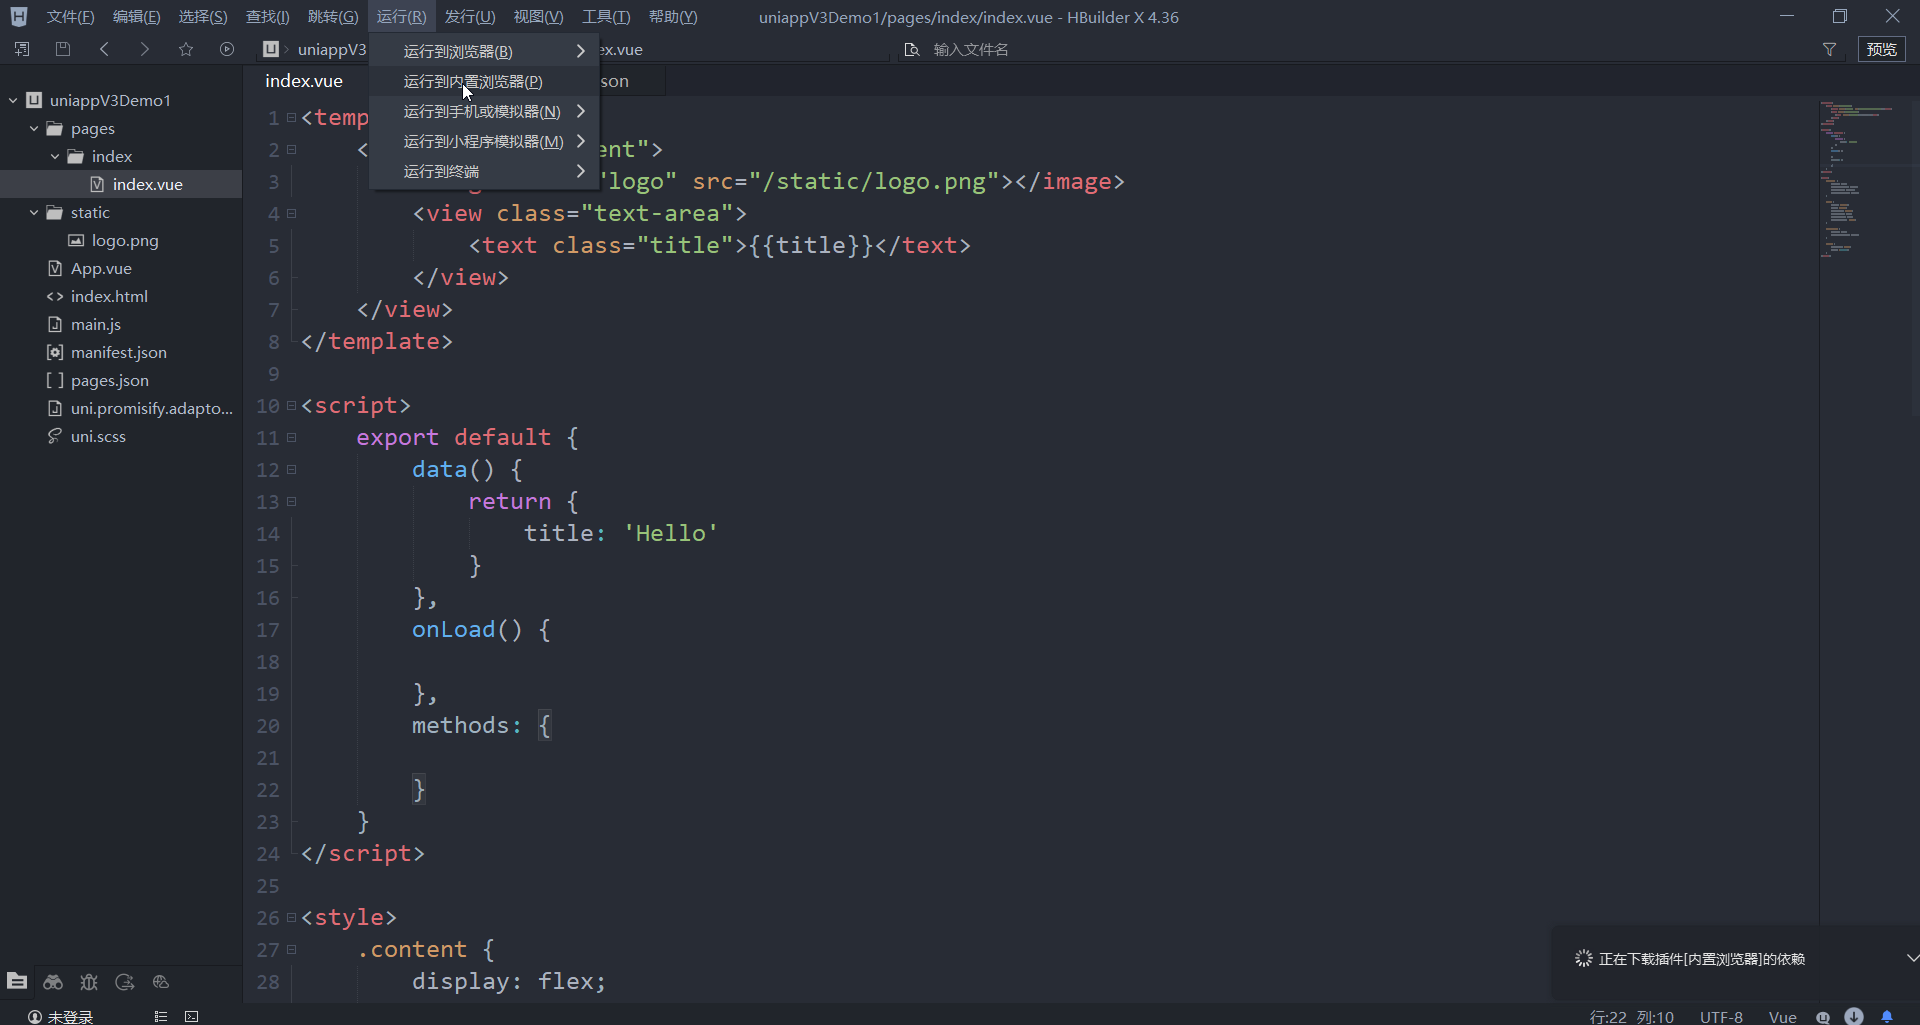Screen dimensions: 1920x1025
Task: Select Run to Built-in Browser entry
Action: tap(484, 81)
